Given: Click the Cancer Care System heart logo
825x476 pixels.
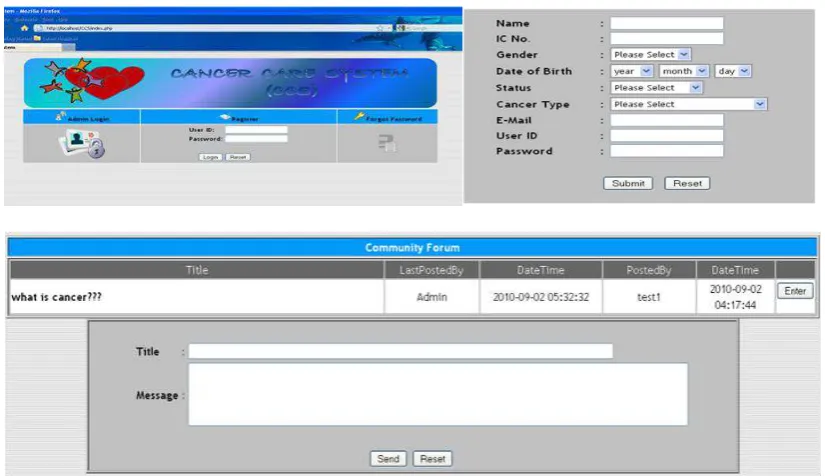Looking at the screenshot, I should coord(95,80).
